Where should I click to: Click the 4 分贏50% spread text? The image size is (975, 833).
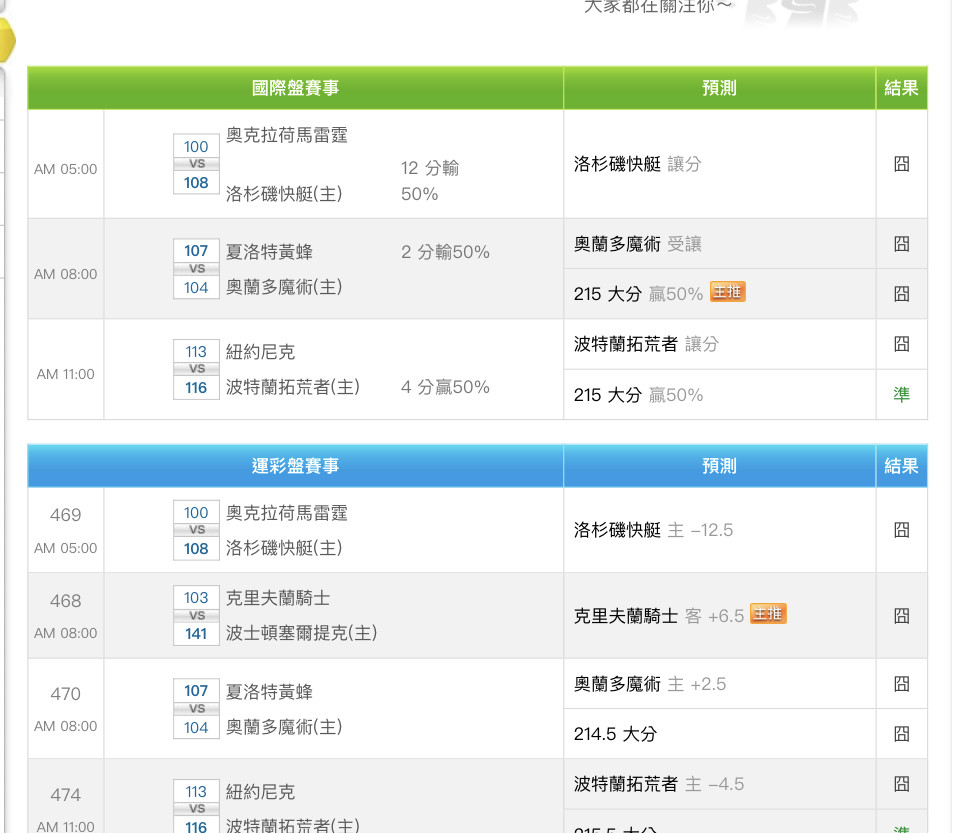click(x=445, y=387)
